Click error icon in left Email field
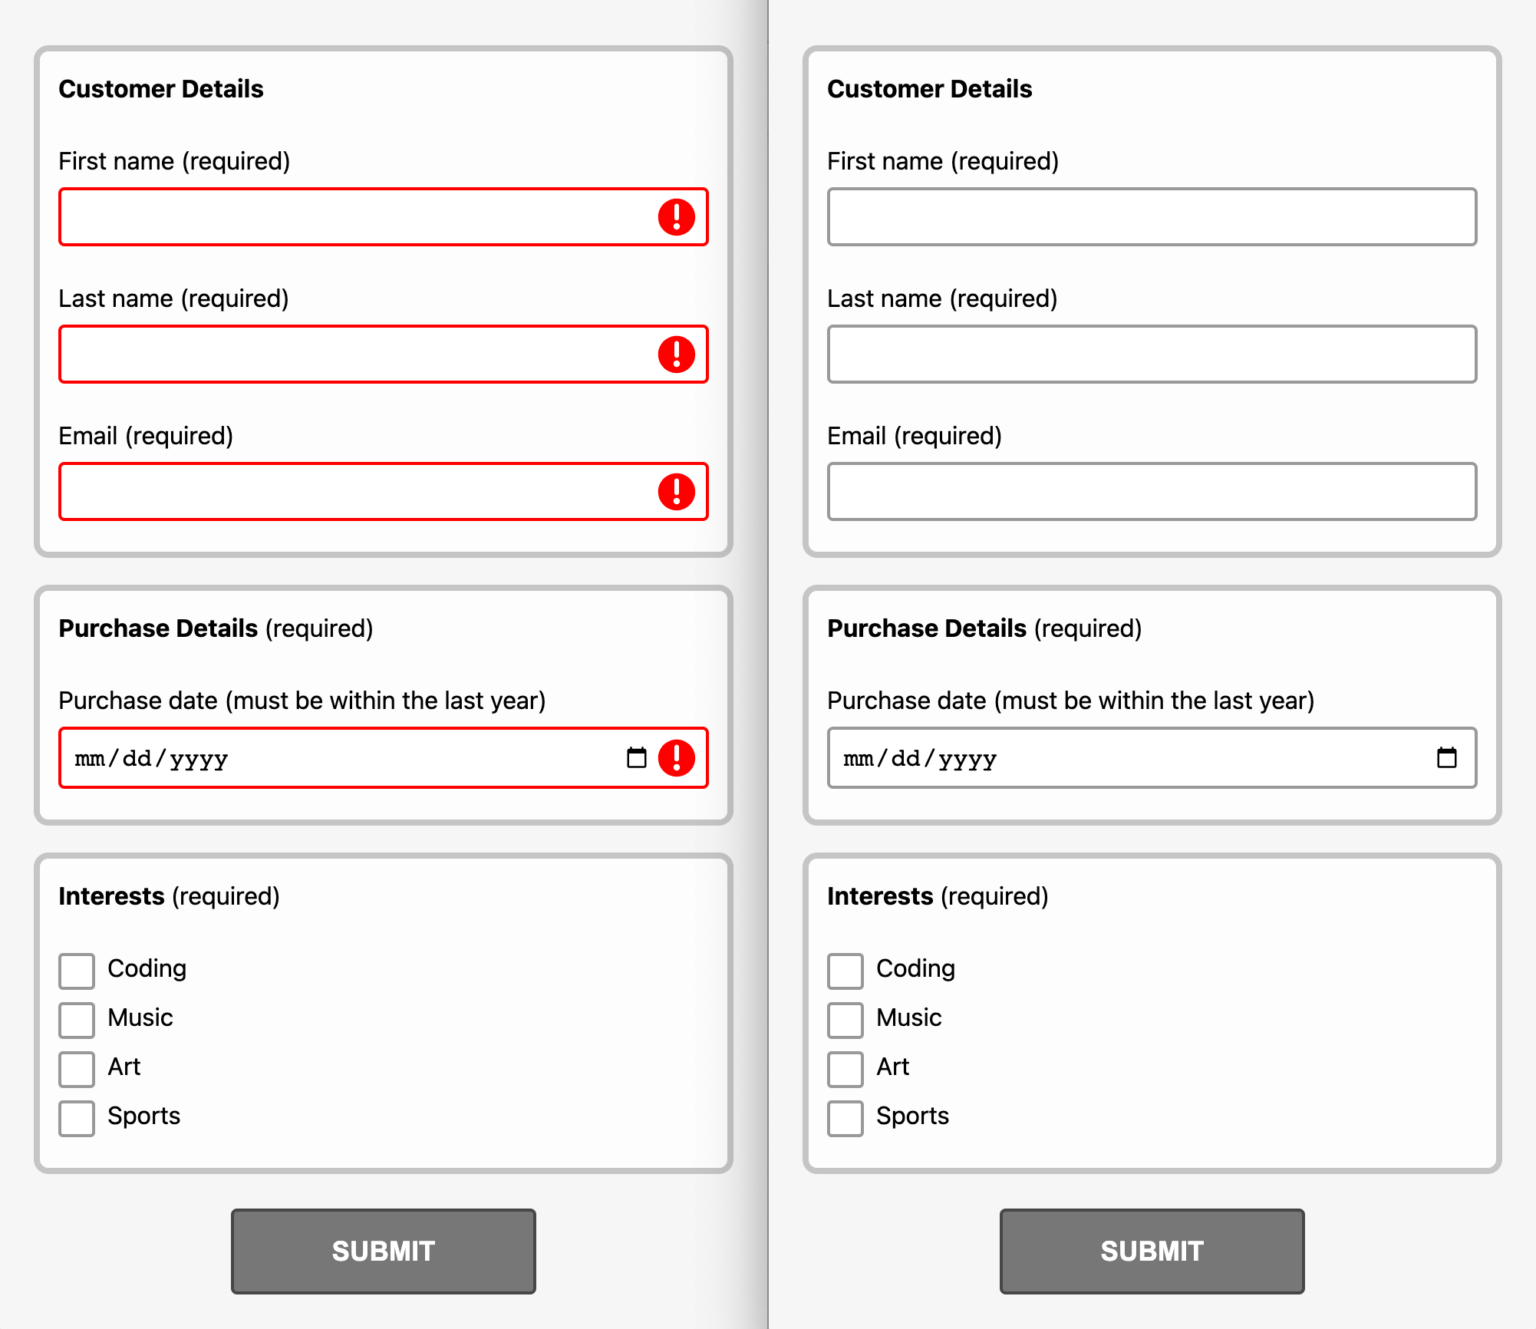The image size is (1536, 1329). click(676, 491)
